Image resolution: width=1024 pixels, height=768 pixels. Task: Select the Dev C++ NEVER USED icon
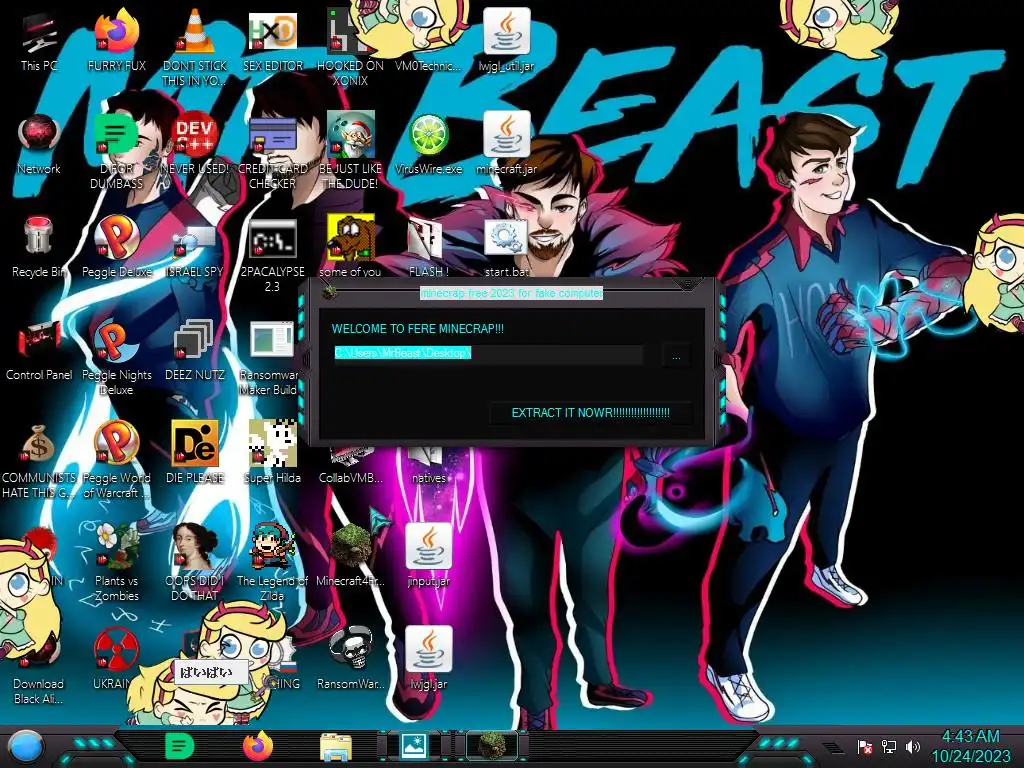click(x=195, y=144)
